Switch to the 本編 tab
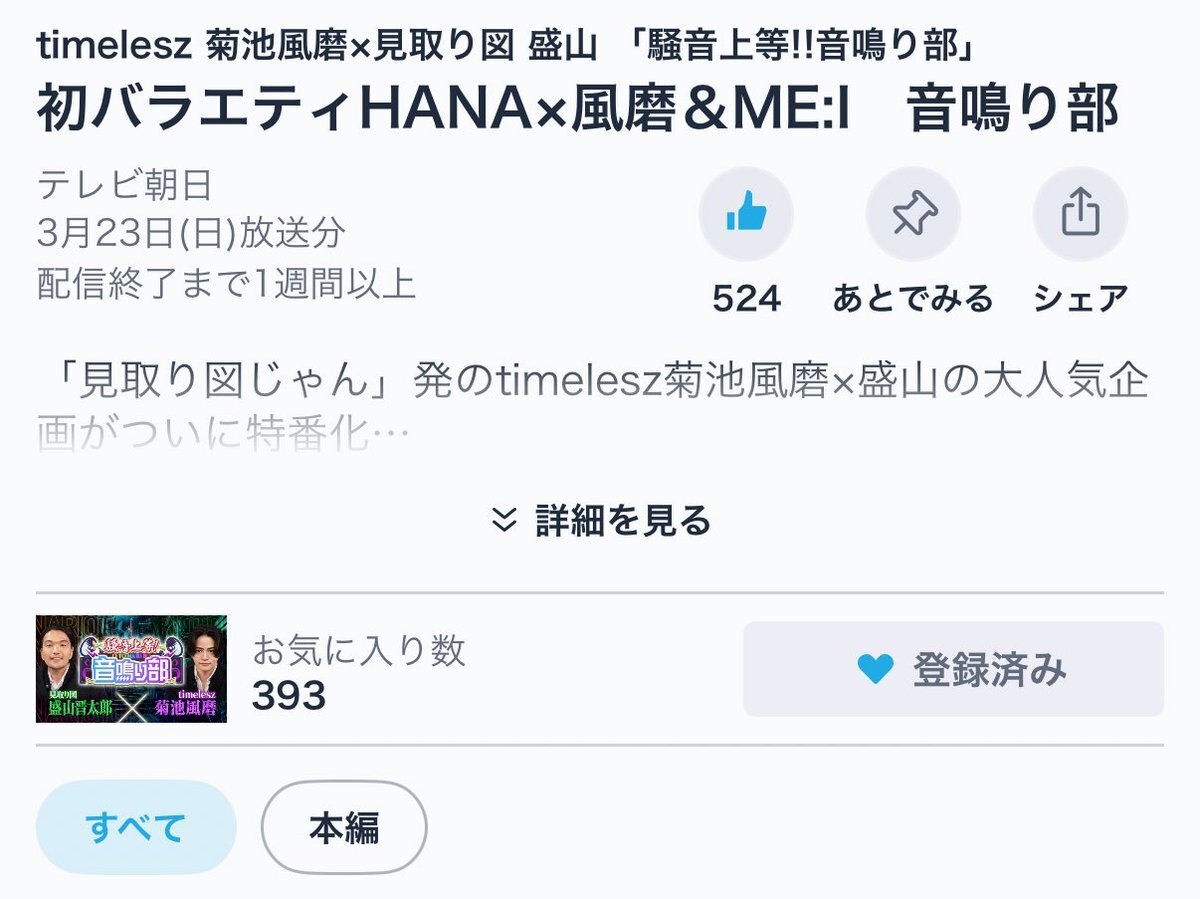Image resolution: width=1200 pixels, height=899 pixels. tap(344, 827)
